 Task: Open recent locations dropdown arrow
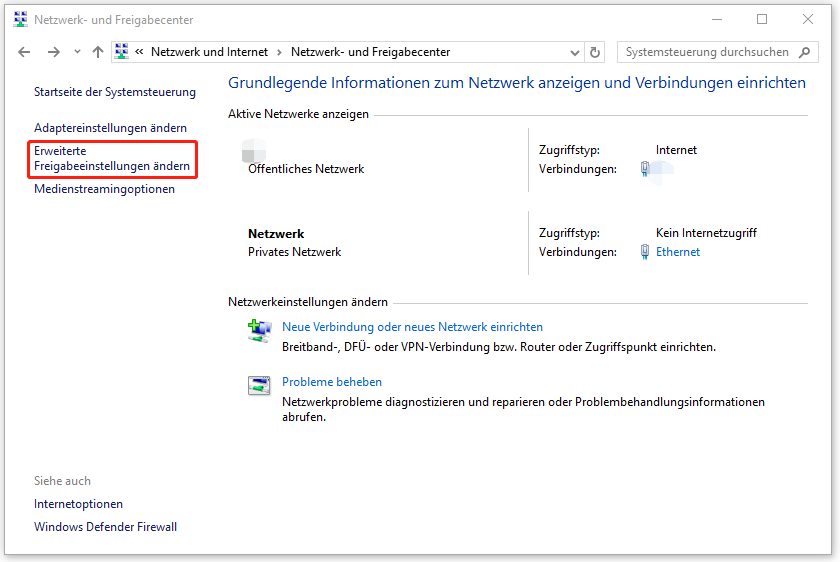click(77, 52)
